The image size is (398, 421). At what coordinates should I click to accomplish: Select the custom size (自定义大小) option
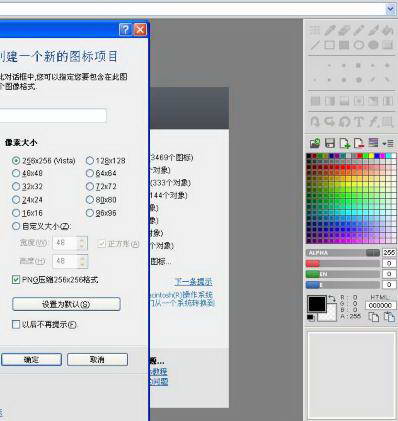click(x=42, y=226)
